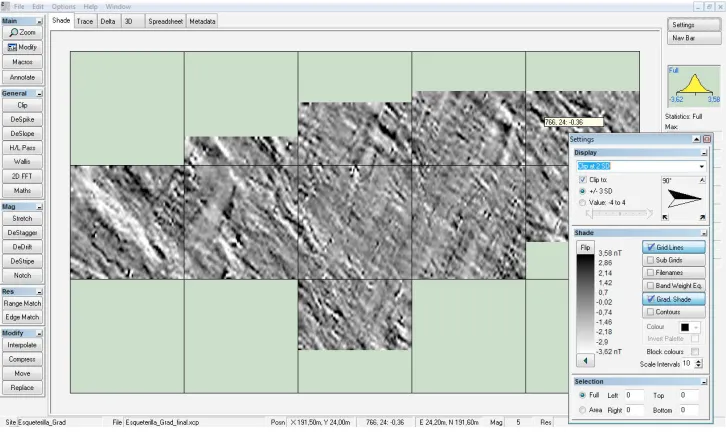Viewport: 726px width, 432px height.
Task: Collapse the Mag group in the sidebar
Action: click(39, 207)
